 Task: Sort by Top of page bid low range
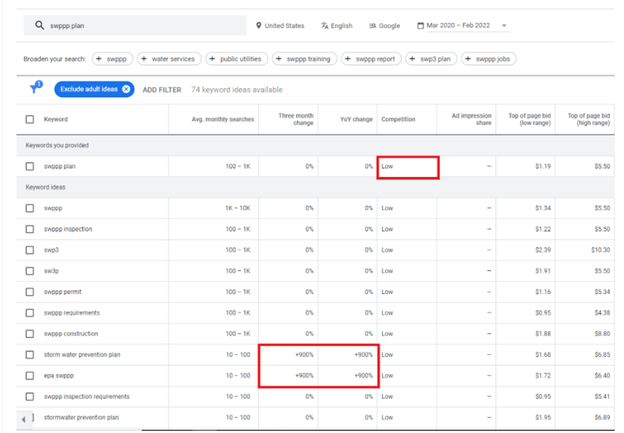pos(530,119)
